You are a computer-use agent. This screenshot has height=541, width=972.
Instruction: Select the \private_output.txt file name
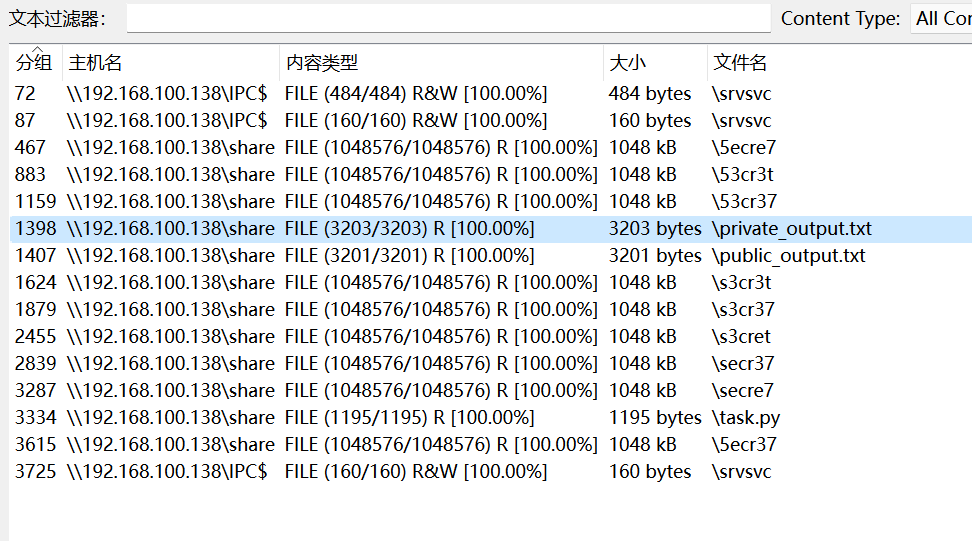(x=792, y=229)
